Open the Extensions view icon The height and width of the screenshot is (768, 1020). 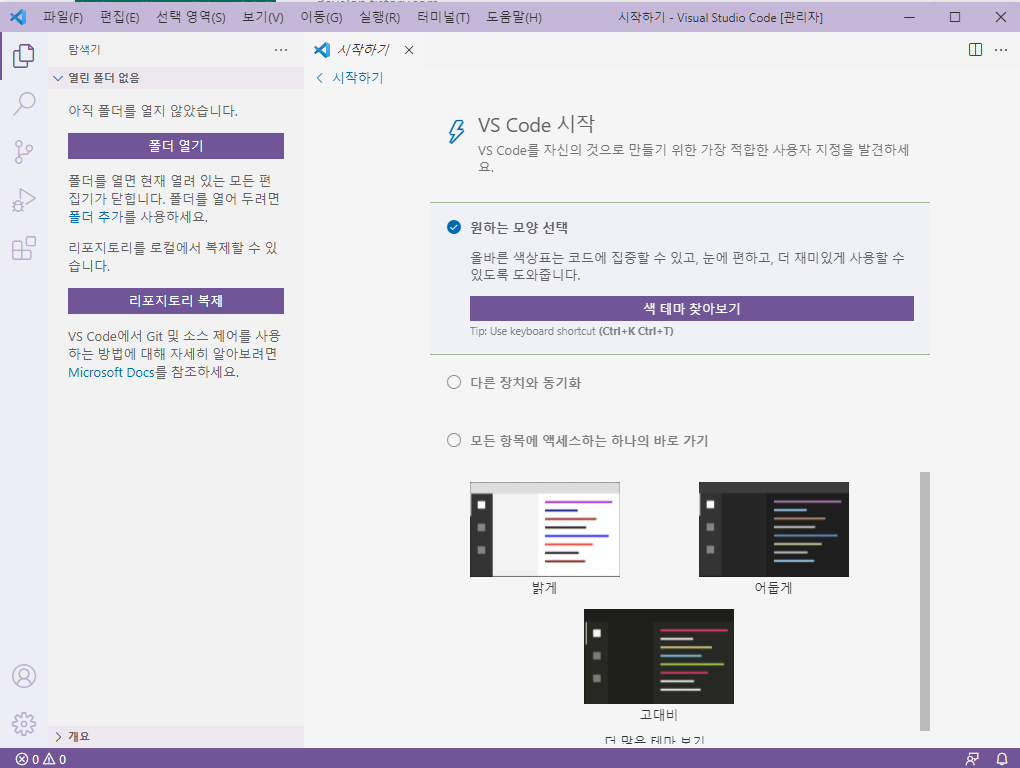pyautogui.click(x=23, y=248)
